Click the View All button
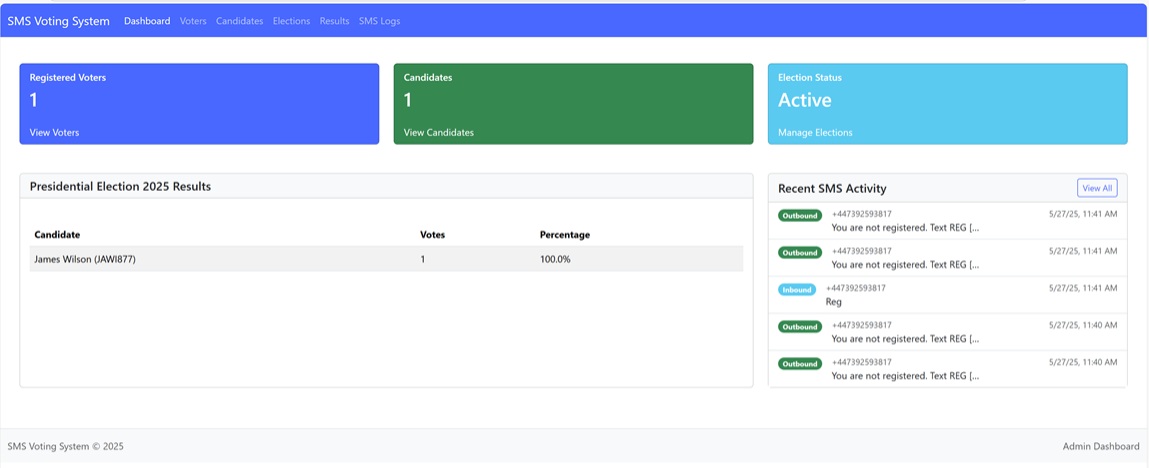This screenshot has height=468, width=1149. pyautogui.click(x=1097, y=188)
